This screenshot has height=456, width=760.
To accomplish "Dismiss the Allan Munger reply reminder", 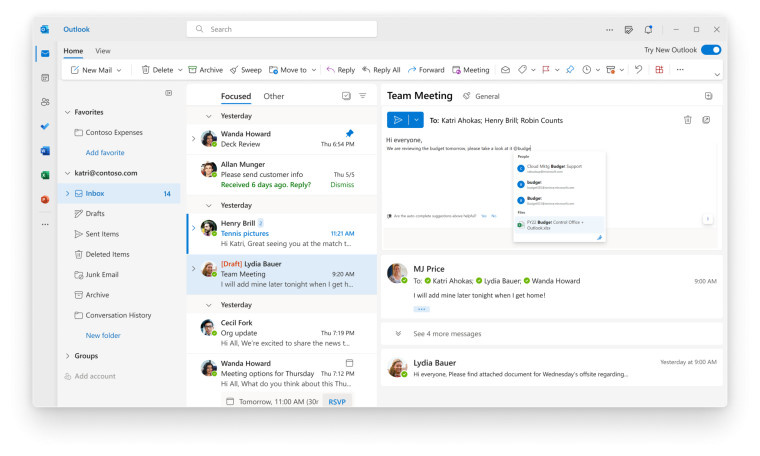I will 342,185.
